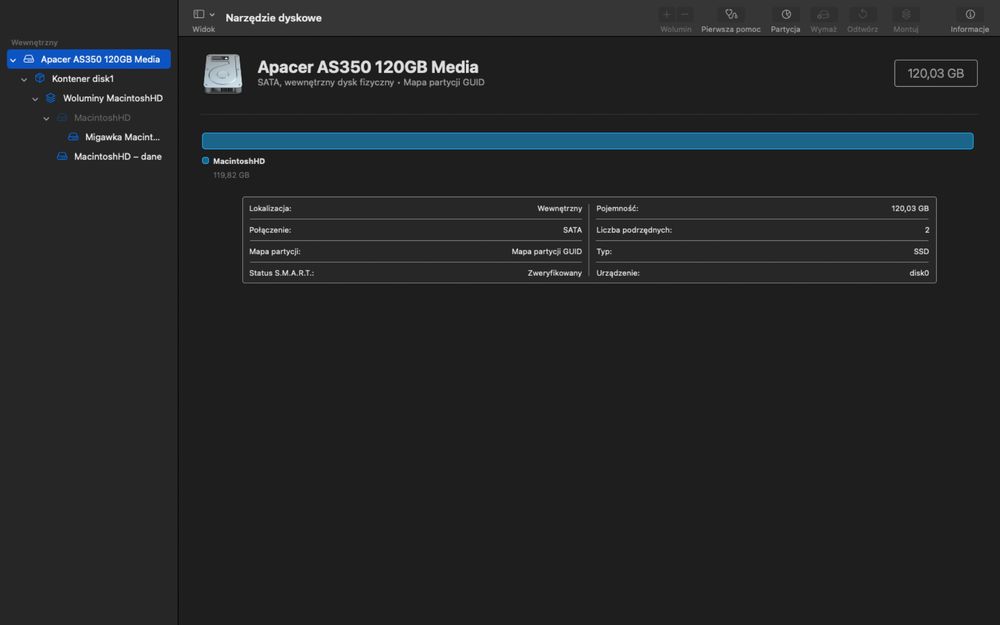Image resolution: width=1000 pixels, height=625 pixels.
Task: Click the remove volume minus icon
Action: pos(685,14)
